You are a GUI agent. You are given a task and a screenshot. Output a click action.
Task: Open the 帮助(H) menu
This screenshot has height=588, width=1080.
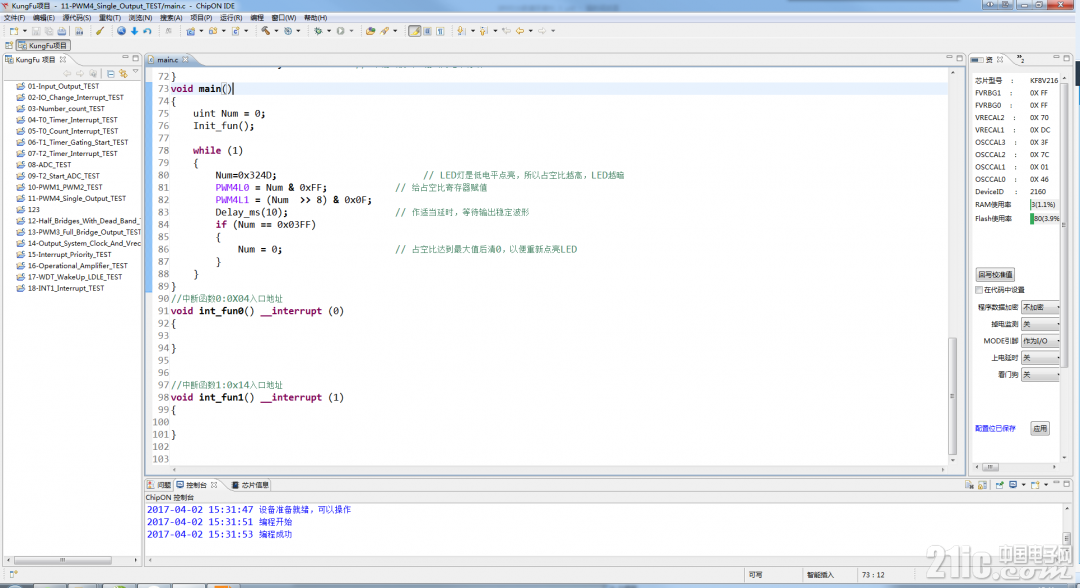click(315, 18)
